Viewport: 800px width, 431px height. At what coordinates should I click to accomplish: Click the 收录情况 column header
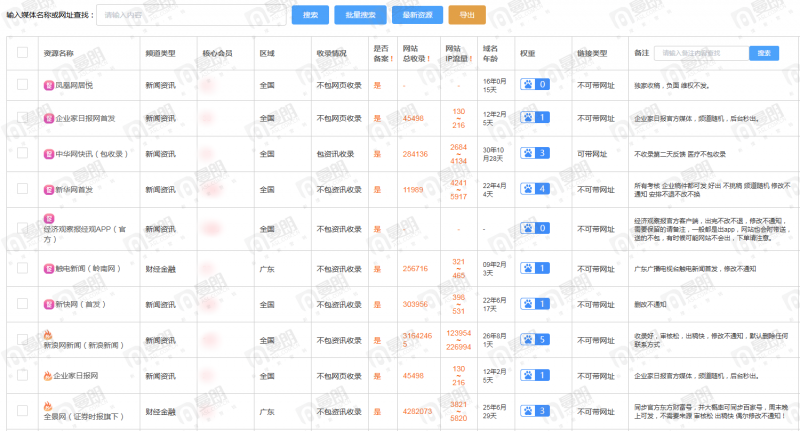(332, 53)
